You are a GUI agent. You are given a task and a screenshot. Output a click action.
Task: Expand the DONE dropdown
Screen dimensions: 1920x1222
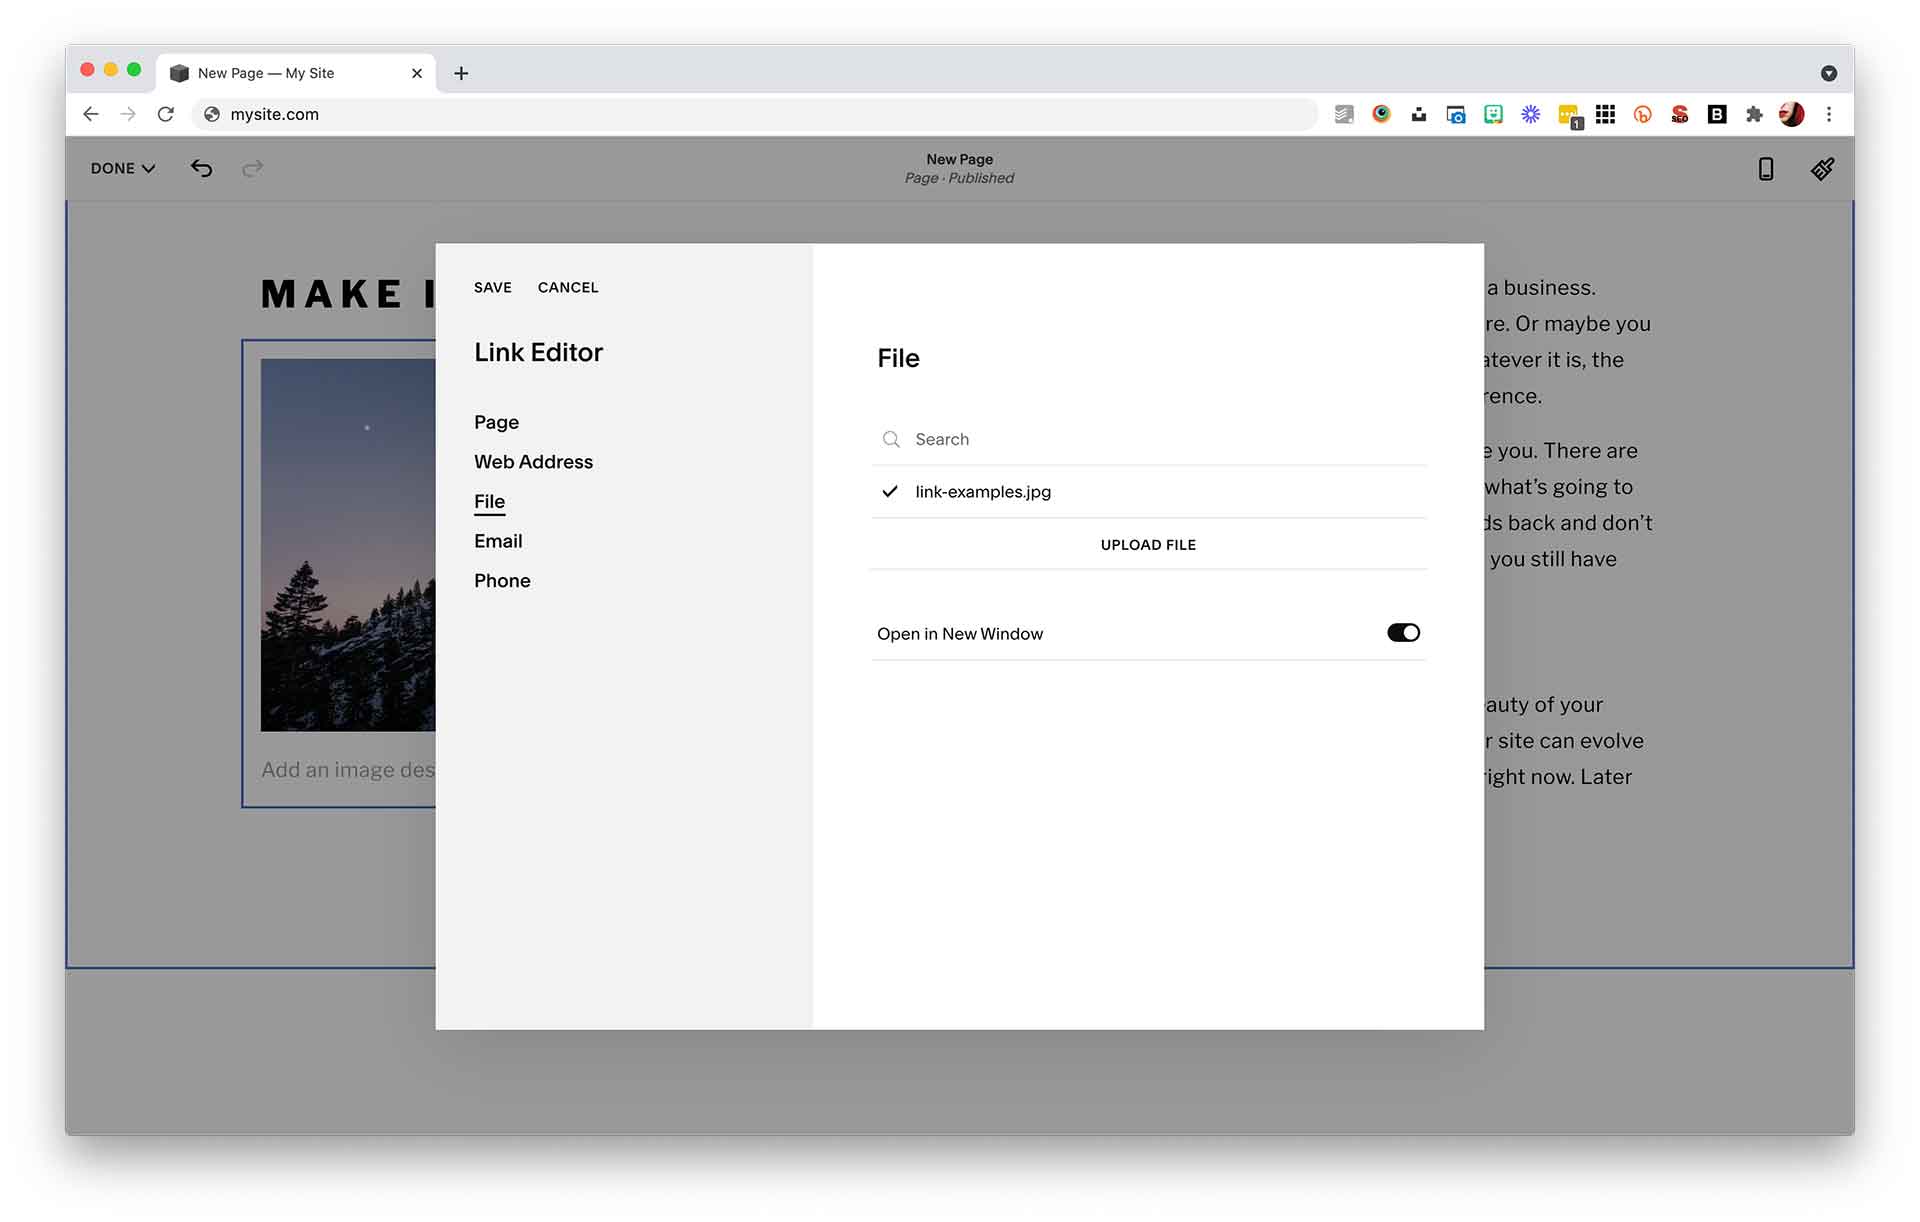coord(123,168)
